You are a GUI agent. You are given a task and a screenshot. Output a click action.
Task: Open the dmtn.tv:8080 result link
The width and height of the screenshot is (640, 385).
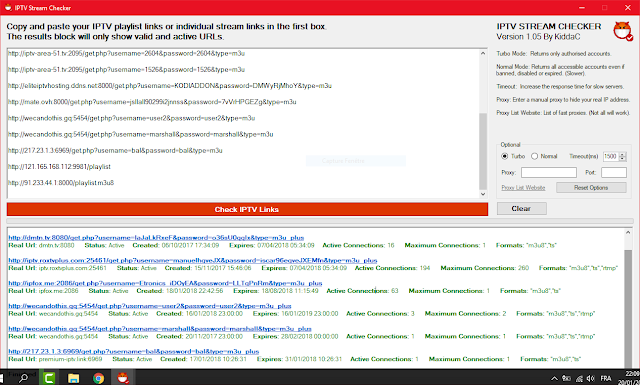tap(156, 238)
